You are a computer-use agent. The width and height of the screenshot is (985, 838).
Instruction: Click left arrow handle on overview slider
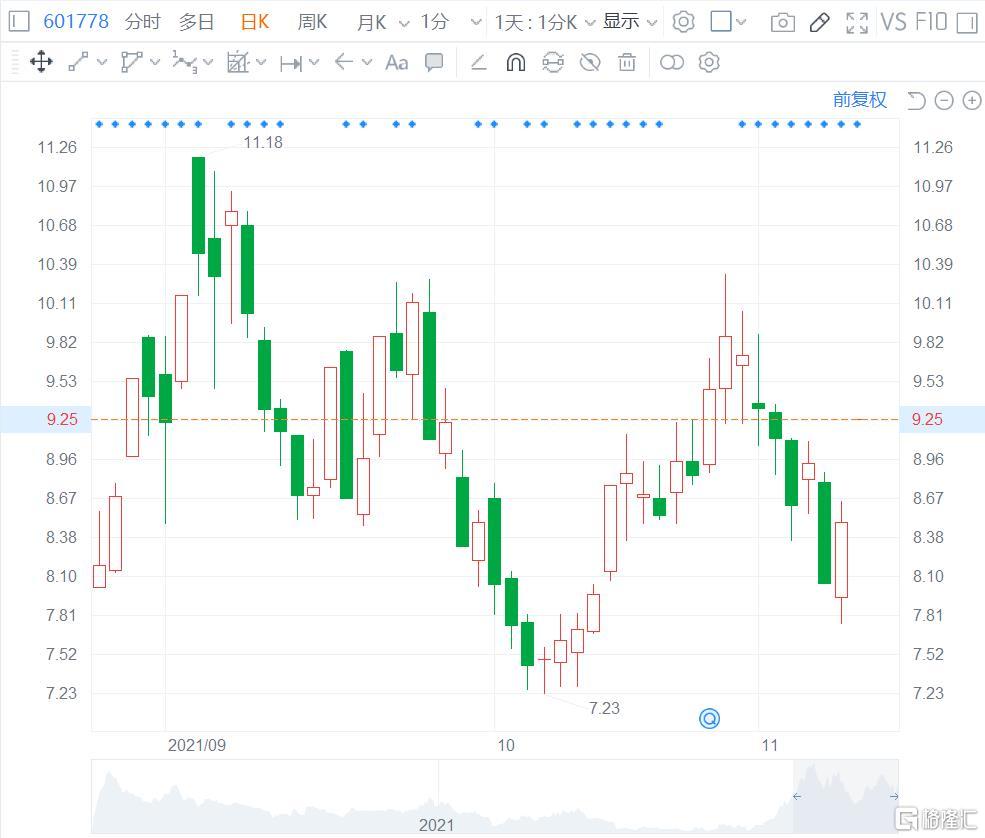pos(797,797)
